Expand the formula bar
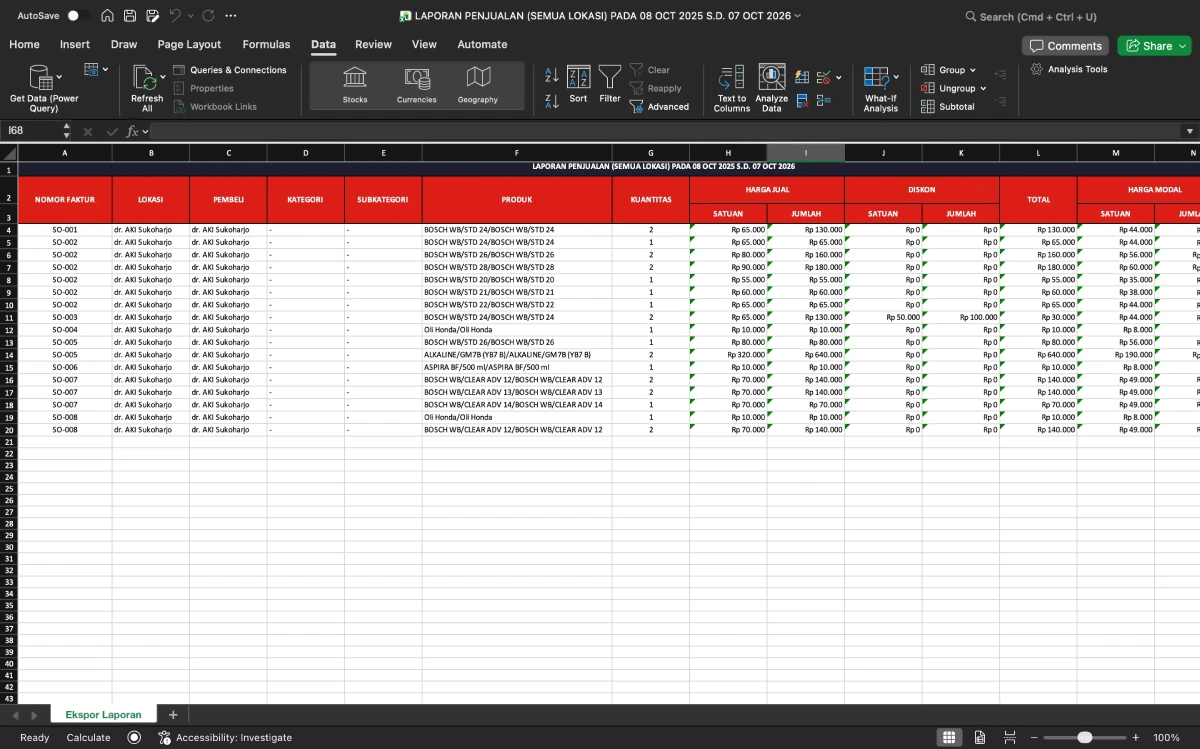The width and height of the screenshot is (1200, 749). (x=1189, y=131)
